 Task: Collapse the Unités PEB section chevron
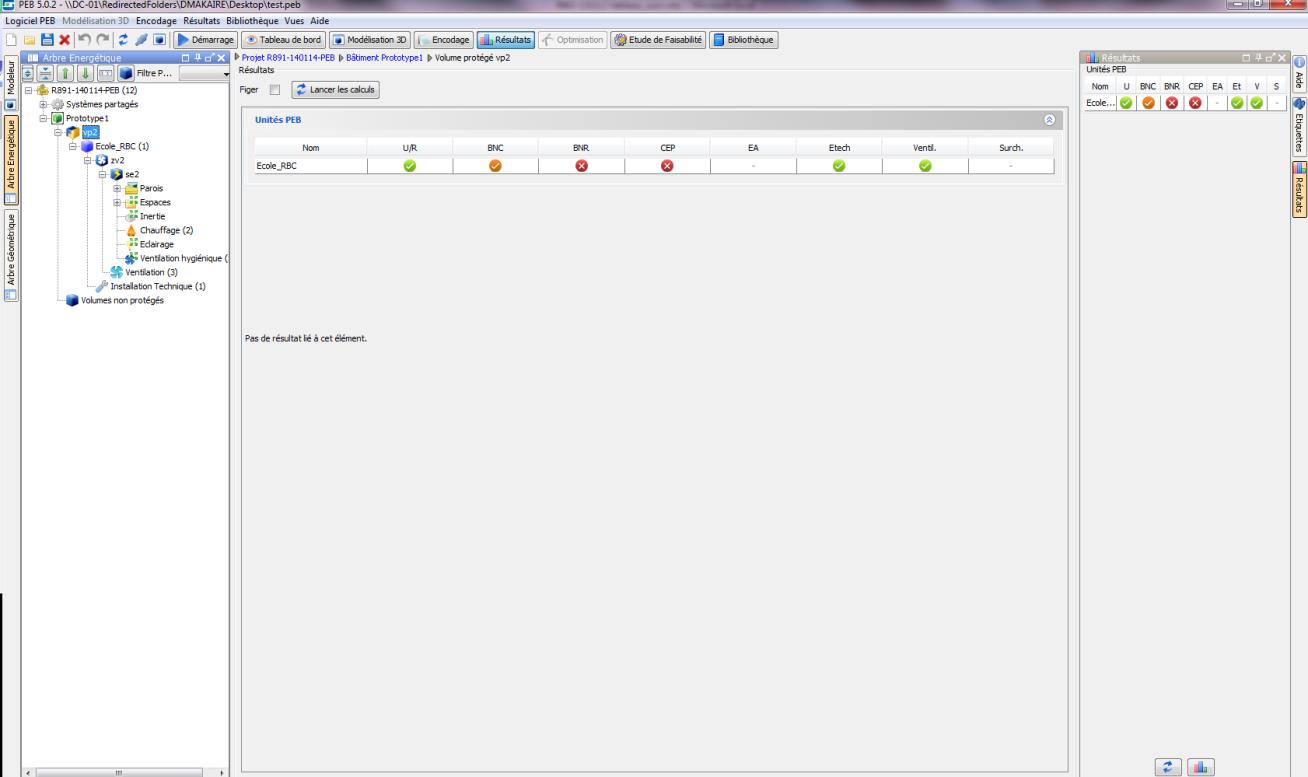1049,119
